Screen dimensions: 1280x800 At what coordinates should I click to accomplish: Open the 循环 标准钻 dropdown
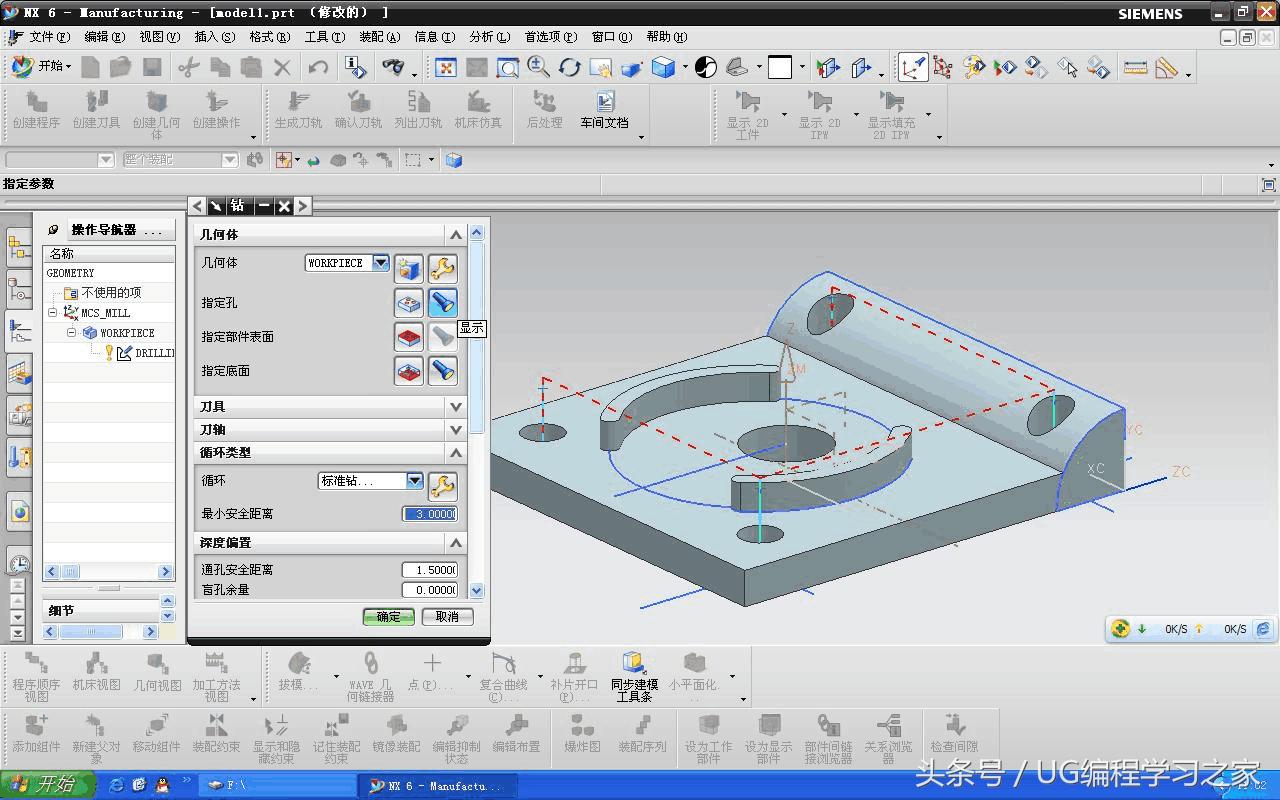pyautogui.click(x=414, y=481)
